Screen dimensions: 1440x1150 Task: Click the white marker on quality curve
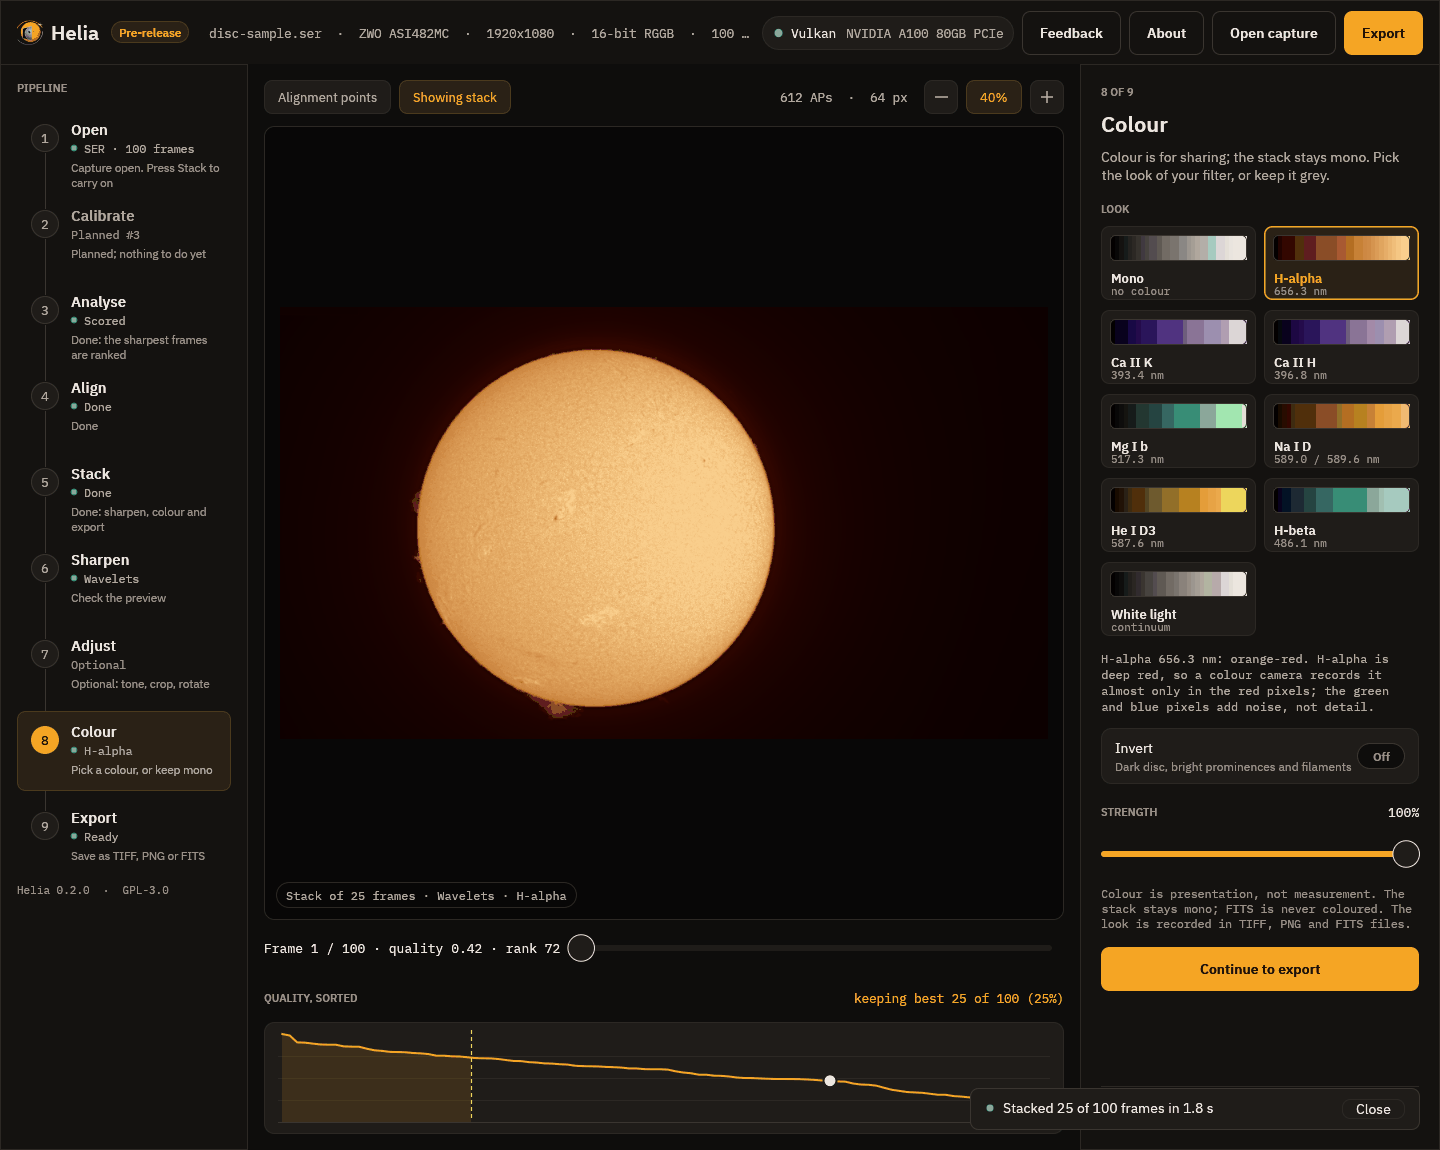[x=830, y=1081]
